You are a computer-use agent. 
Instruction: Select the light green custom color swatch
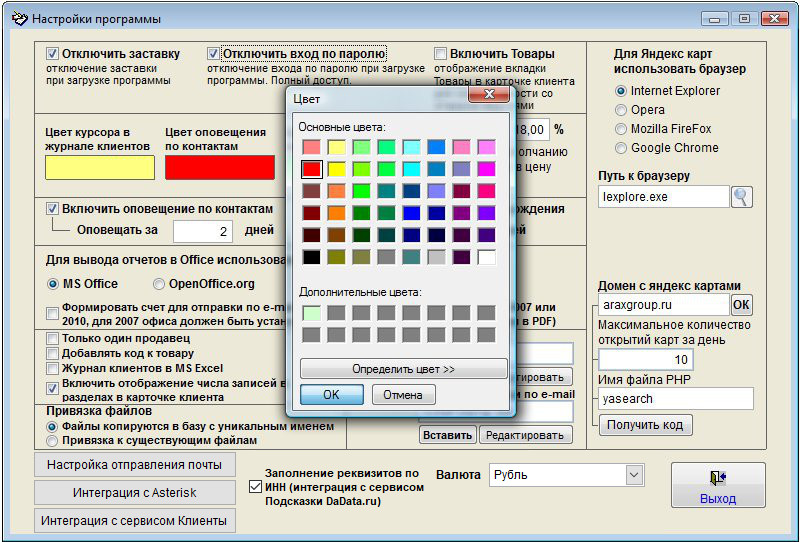(x=311, y=313)
